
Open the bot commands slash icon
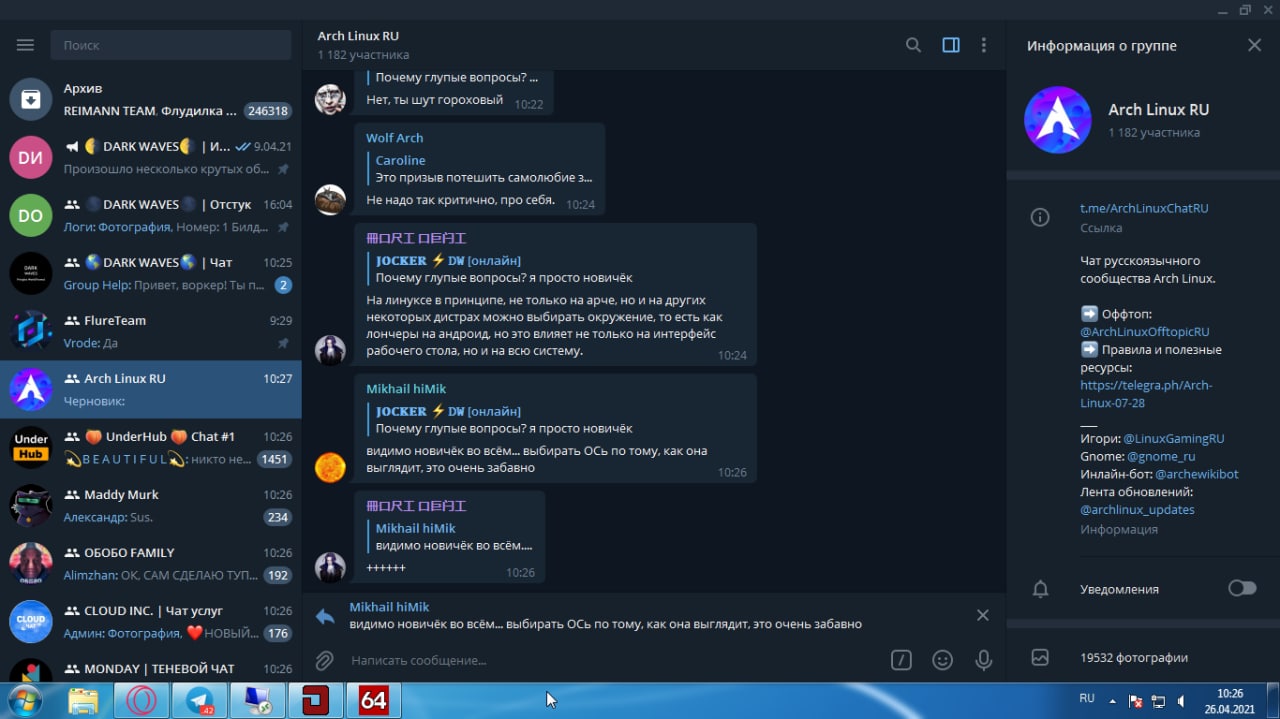901,660
